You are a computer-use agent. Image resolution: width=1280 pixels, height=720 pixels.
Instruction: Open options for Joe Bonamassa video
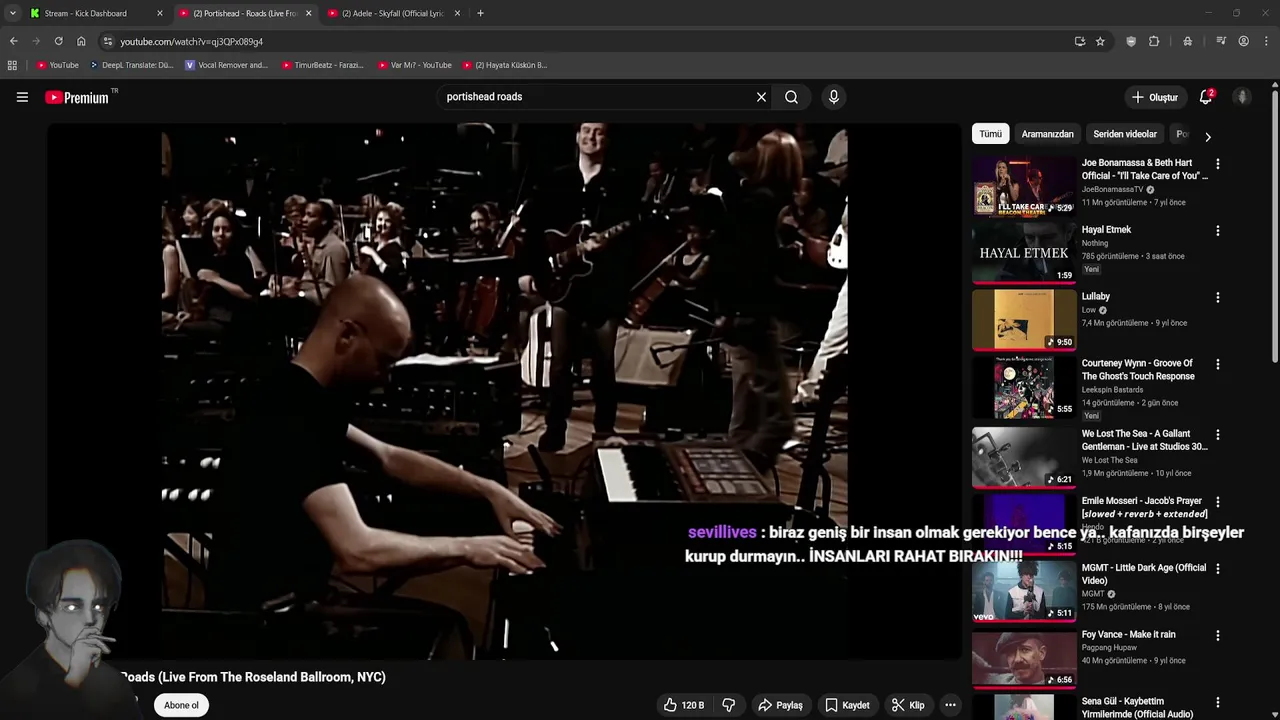coord(1217,164)
